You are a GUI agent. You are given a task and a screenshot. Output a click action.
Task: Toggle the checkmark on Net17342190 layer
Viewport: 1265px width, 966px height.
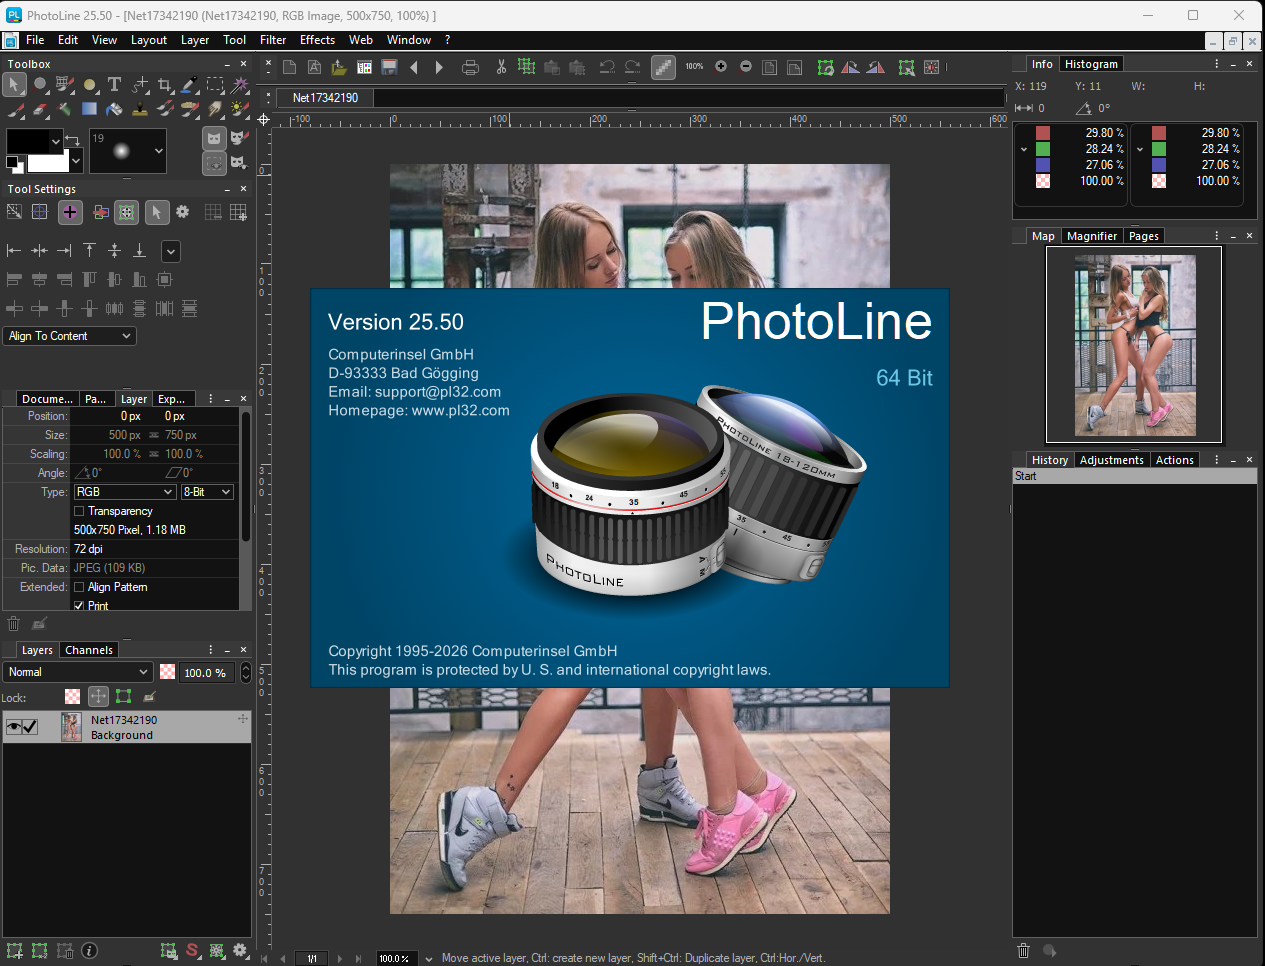click(30, 727)
